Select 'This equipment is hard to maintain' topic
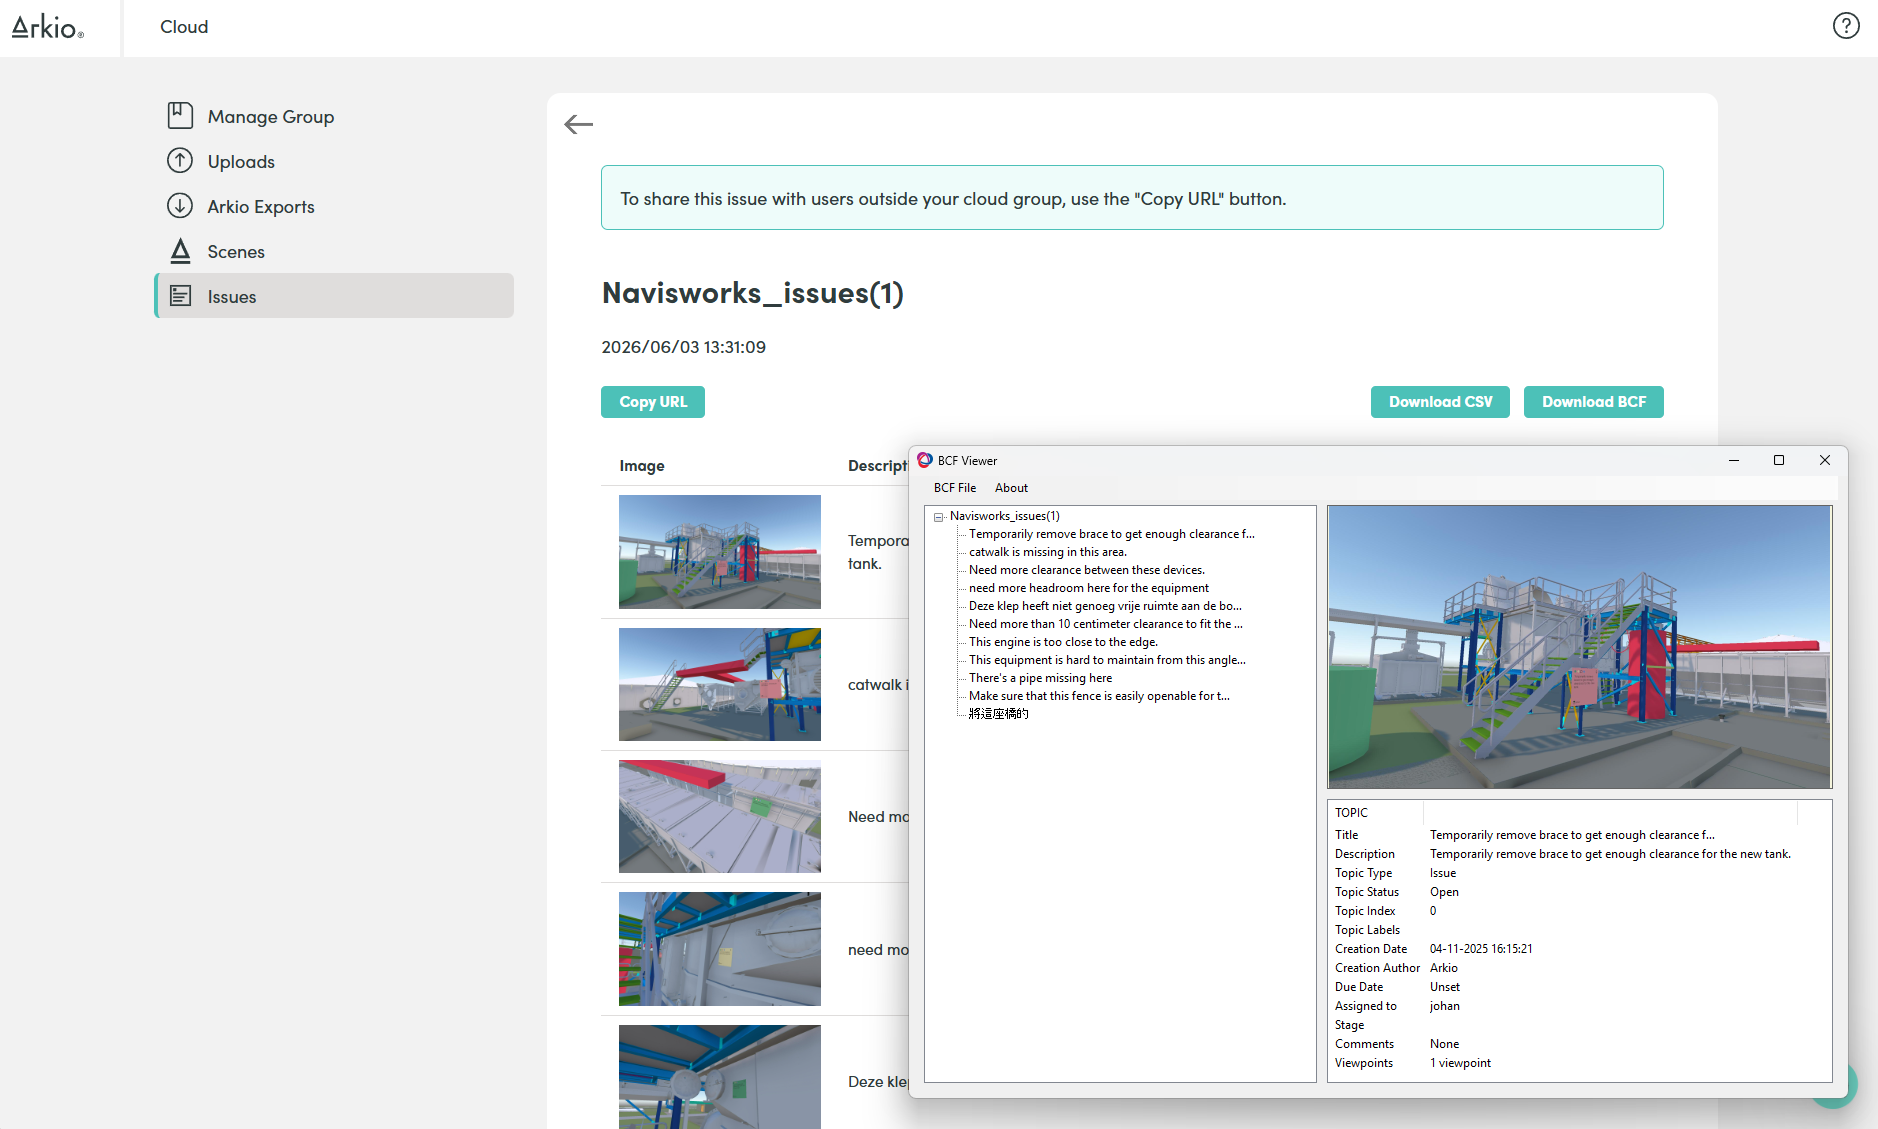This screenshot has width=1878, height=1129. click(x=1107, y=660)
